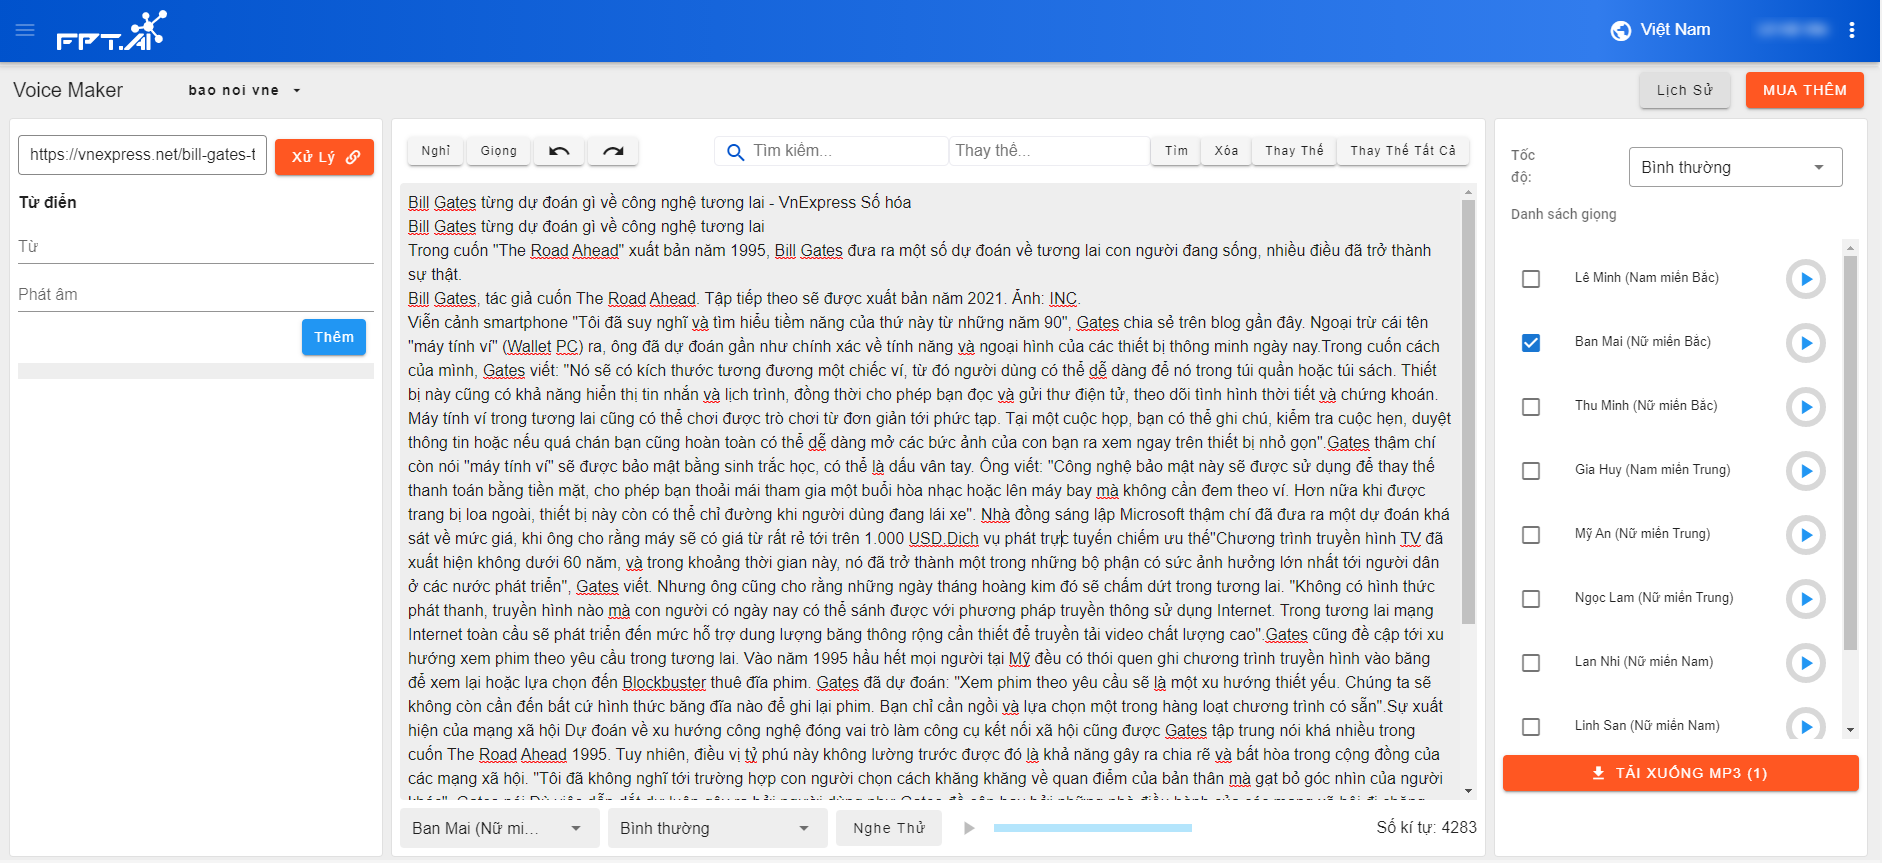This screenshot has height=863, width=1882.
Task: Click the Giọng toolbar button
Action: tap(499, 151)
